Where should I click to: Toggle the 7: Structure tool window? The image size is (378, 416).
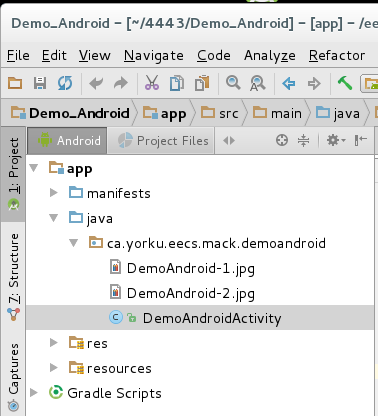13,277
